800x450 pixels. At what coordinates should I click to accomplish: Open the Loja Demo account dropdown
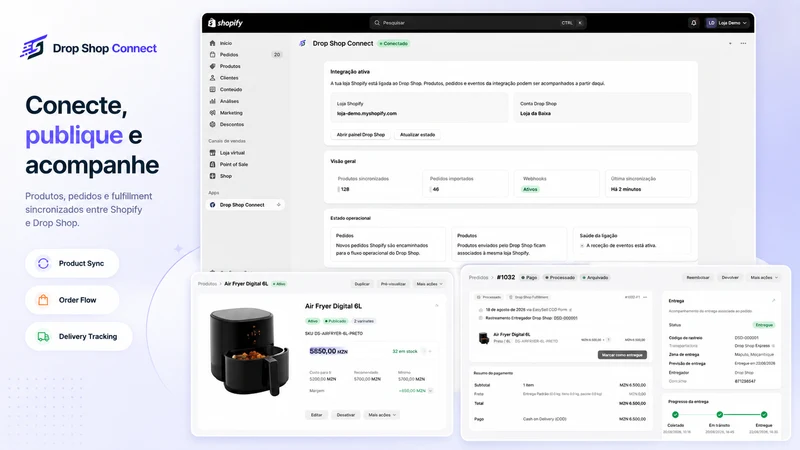727,23
